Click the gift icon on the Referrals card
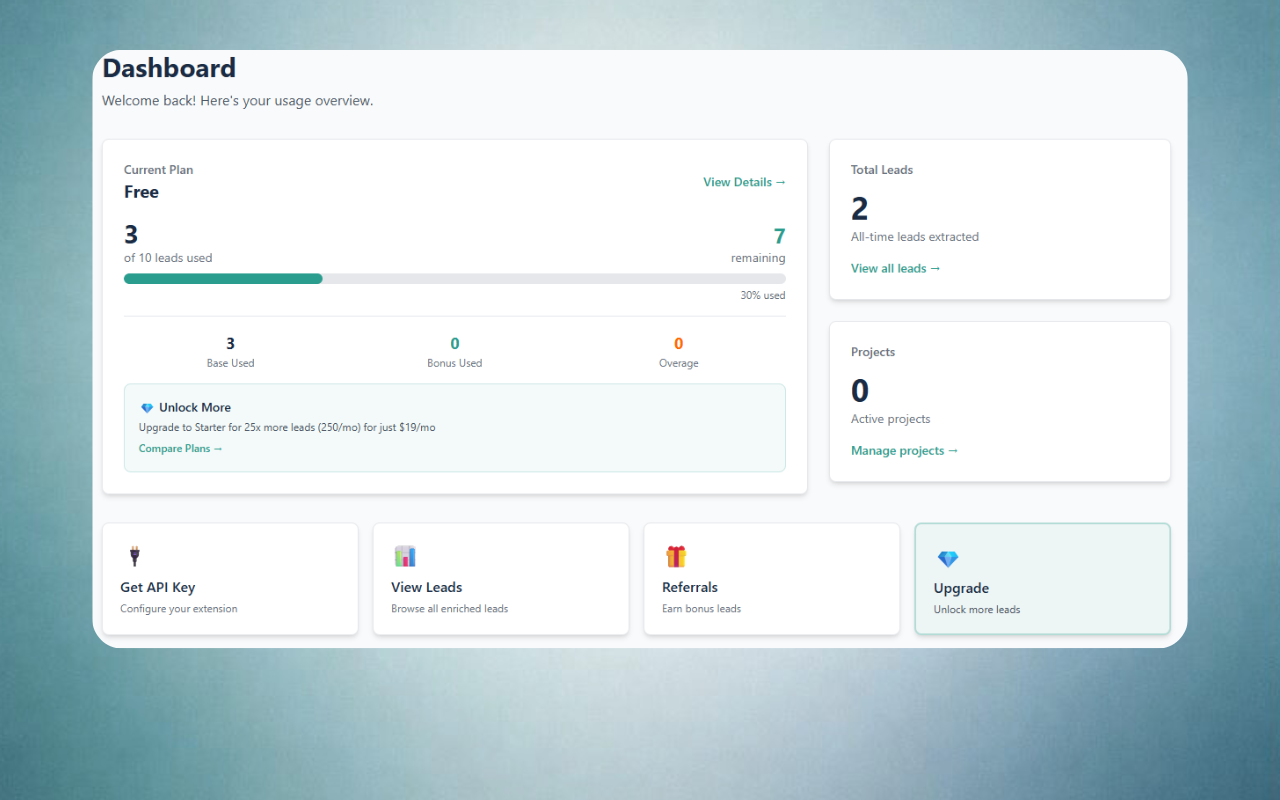Viewport: 1280px width, 800px height. click(x=676, y=556)
